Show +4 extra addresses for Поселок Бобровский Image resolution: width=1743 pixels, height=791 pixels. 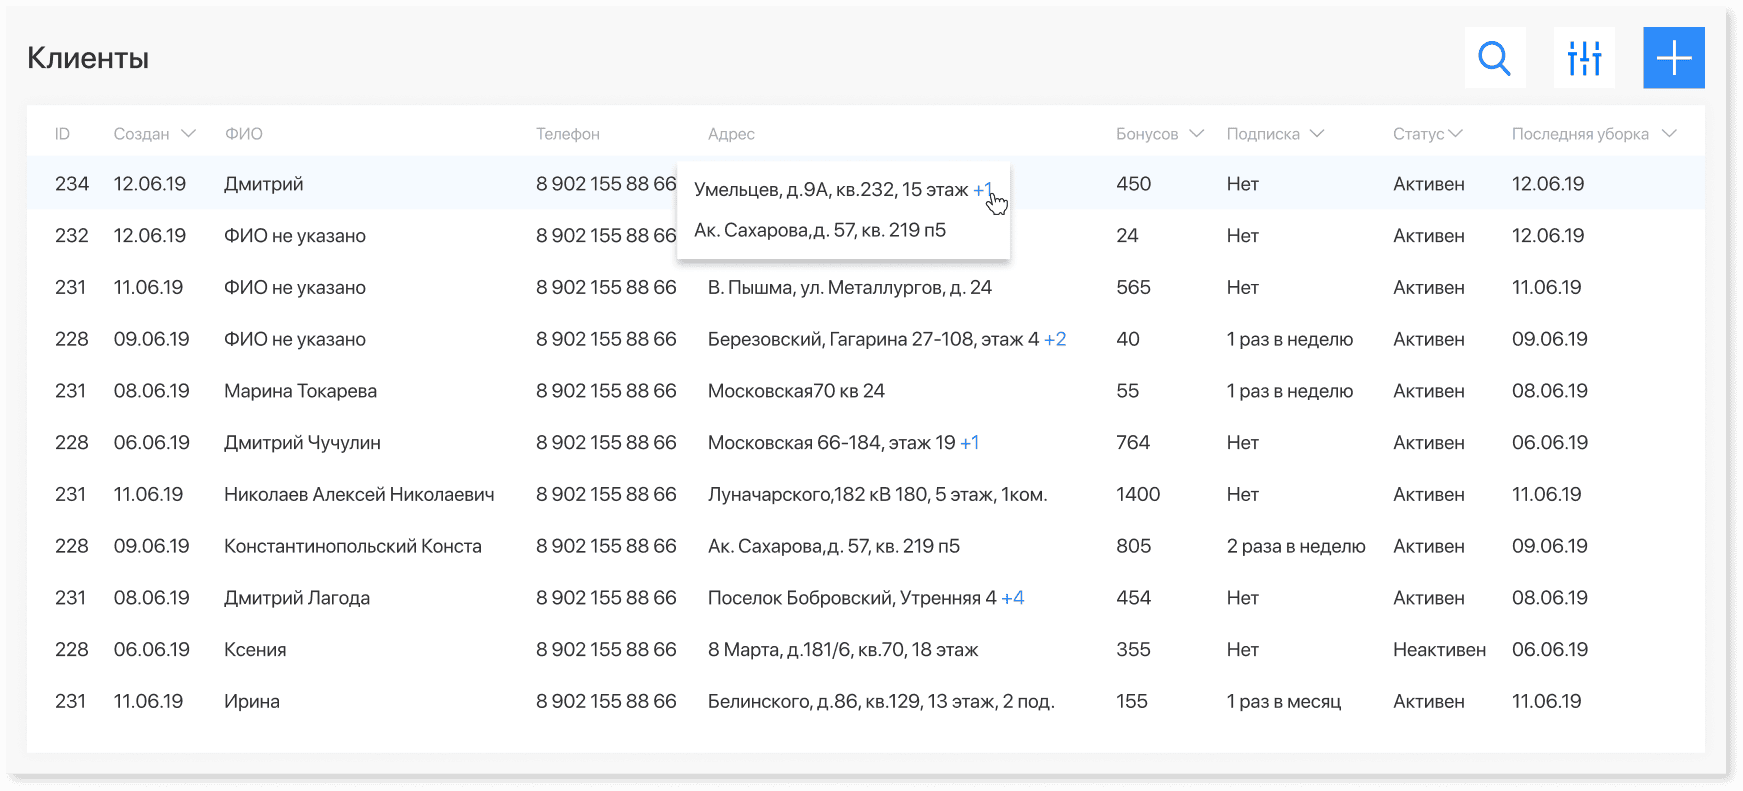point(1012,598)
